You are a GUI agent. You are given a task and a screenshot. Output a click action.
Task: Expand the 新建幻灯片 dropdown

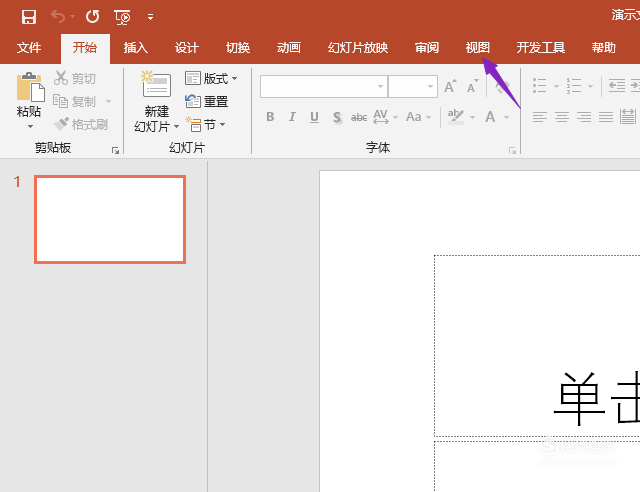point(176,127)
